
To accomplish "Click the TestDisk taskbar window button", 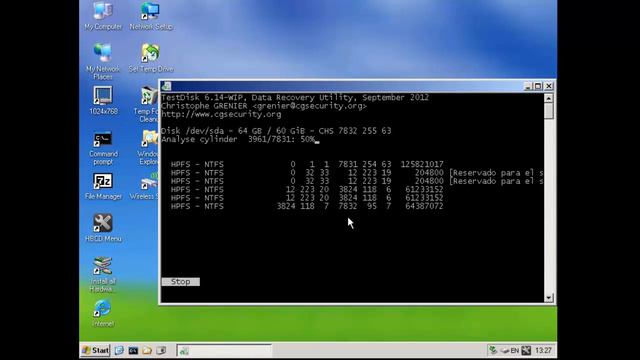I will point(224,350).
